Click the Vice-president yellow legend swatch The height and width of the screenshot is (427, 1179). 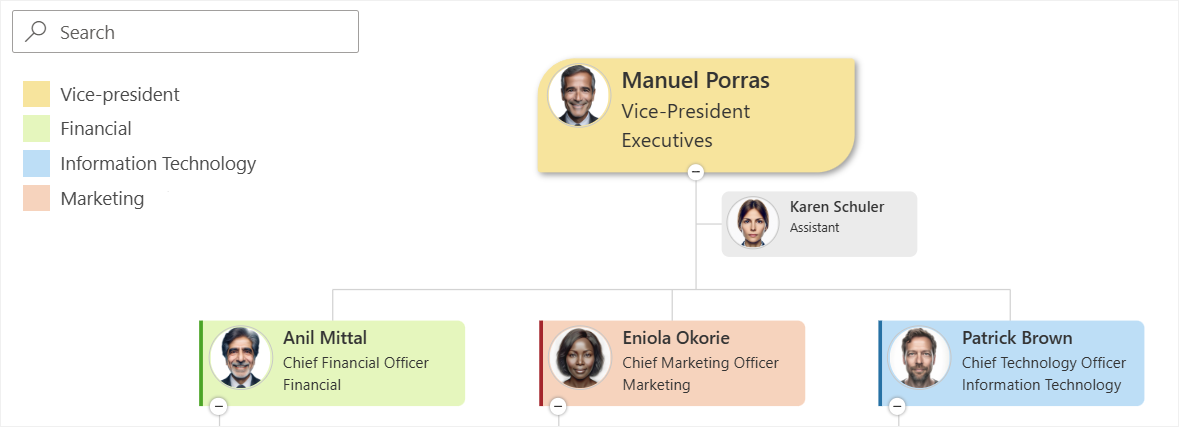coord(37,95)
